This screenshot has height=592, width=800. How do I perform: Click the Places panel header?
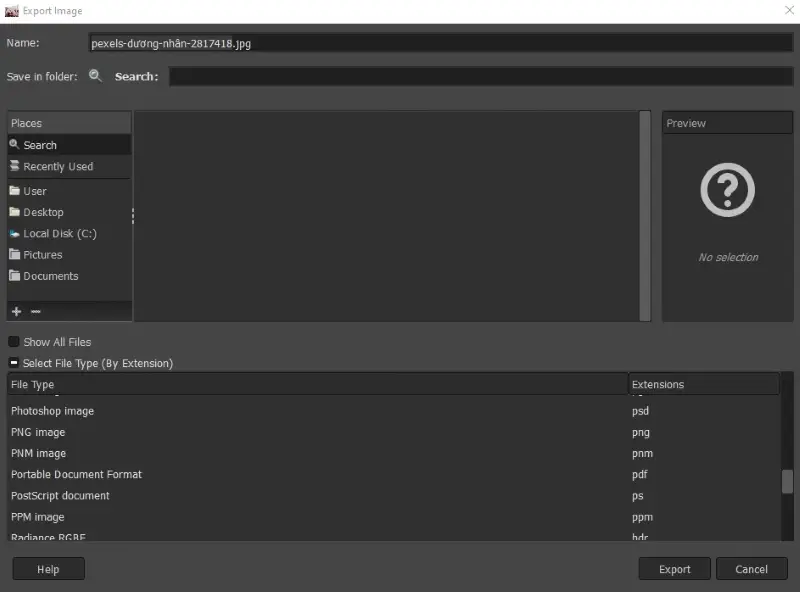coord(69,123)
